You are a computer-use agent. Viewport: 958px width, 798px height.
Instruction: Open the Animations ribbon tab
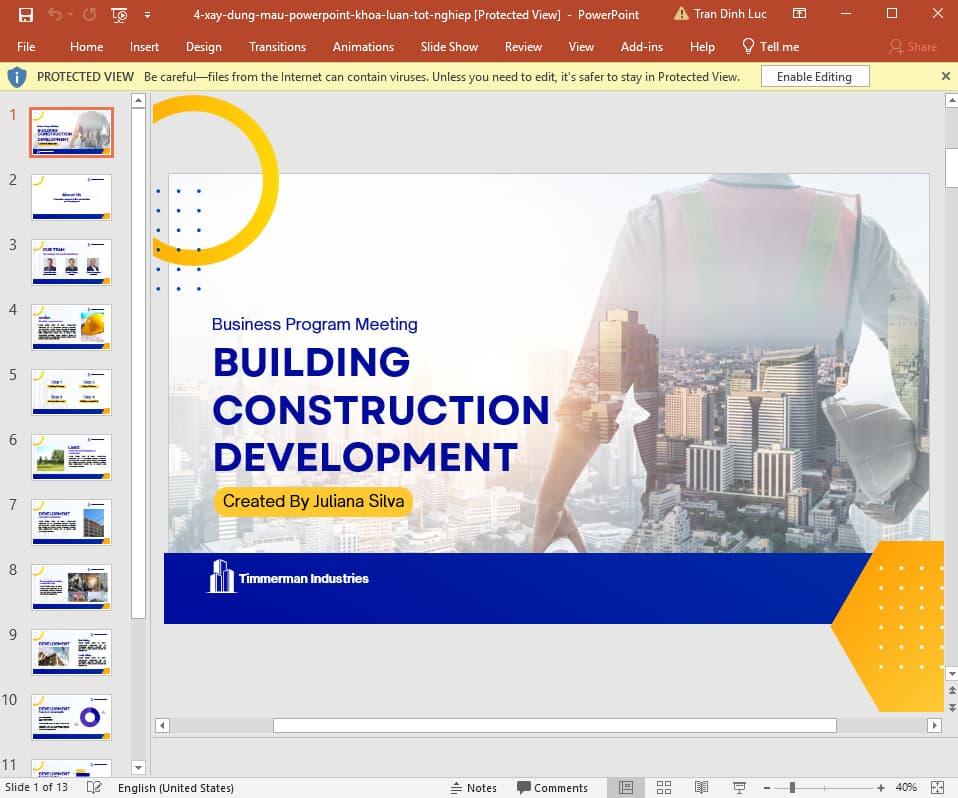[362, 46]
